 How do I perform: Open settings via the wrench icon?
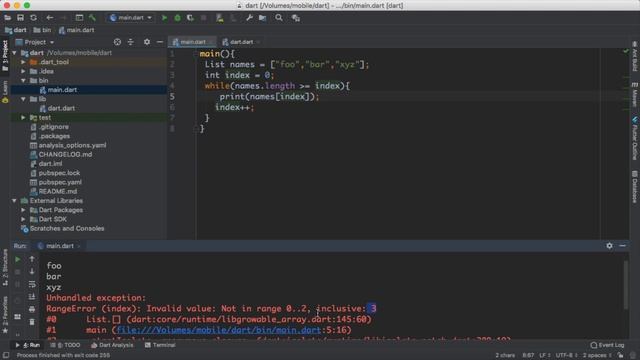249,18
